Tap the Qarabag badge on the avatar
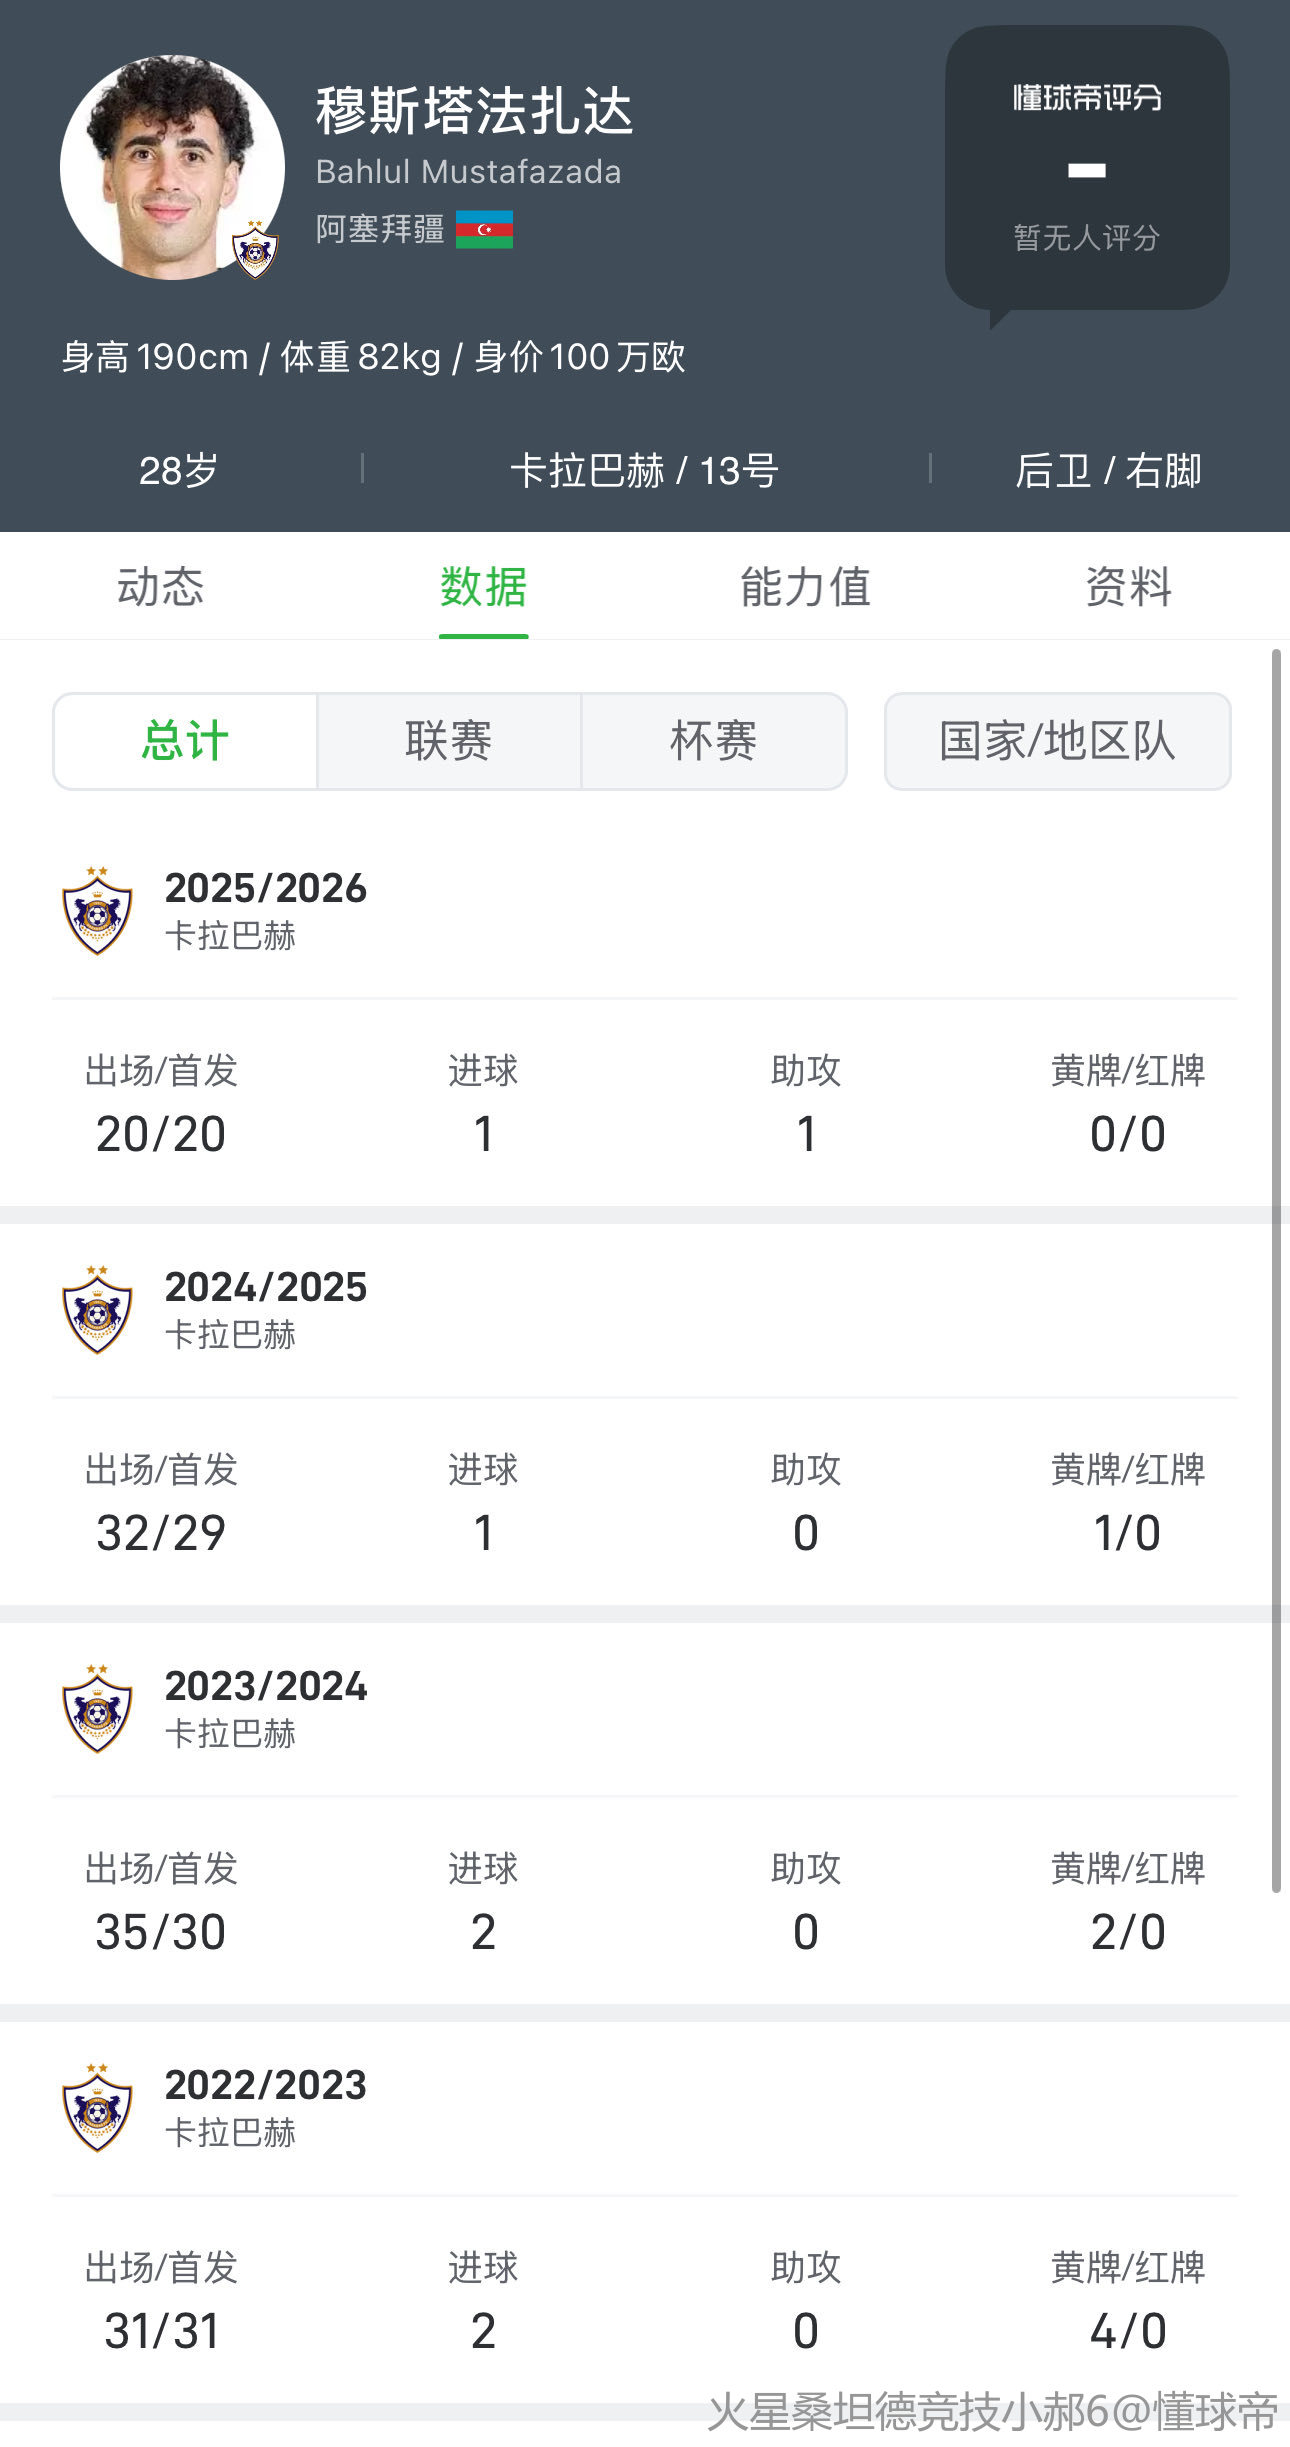This screenshot has width=1290, height=2447. [x=255, y=251]
